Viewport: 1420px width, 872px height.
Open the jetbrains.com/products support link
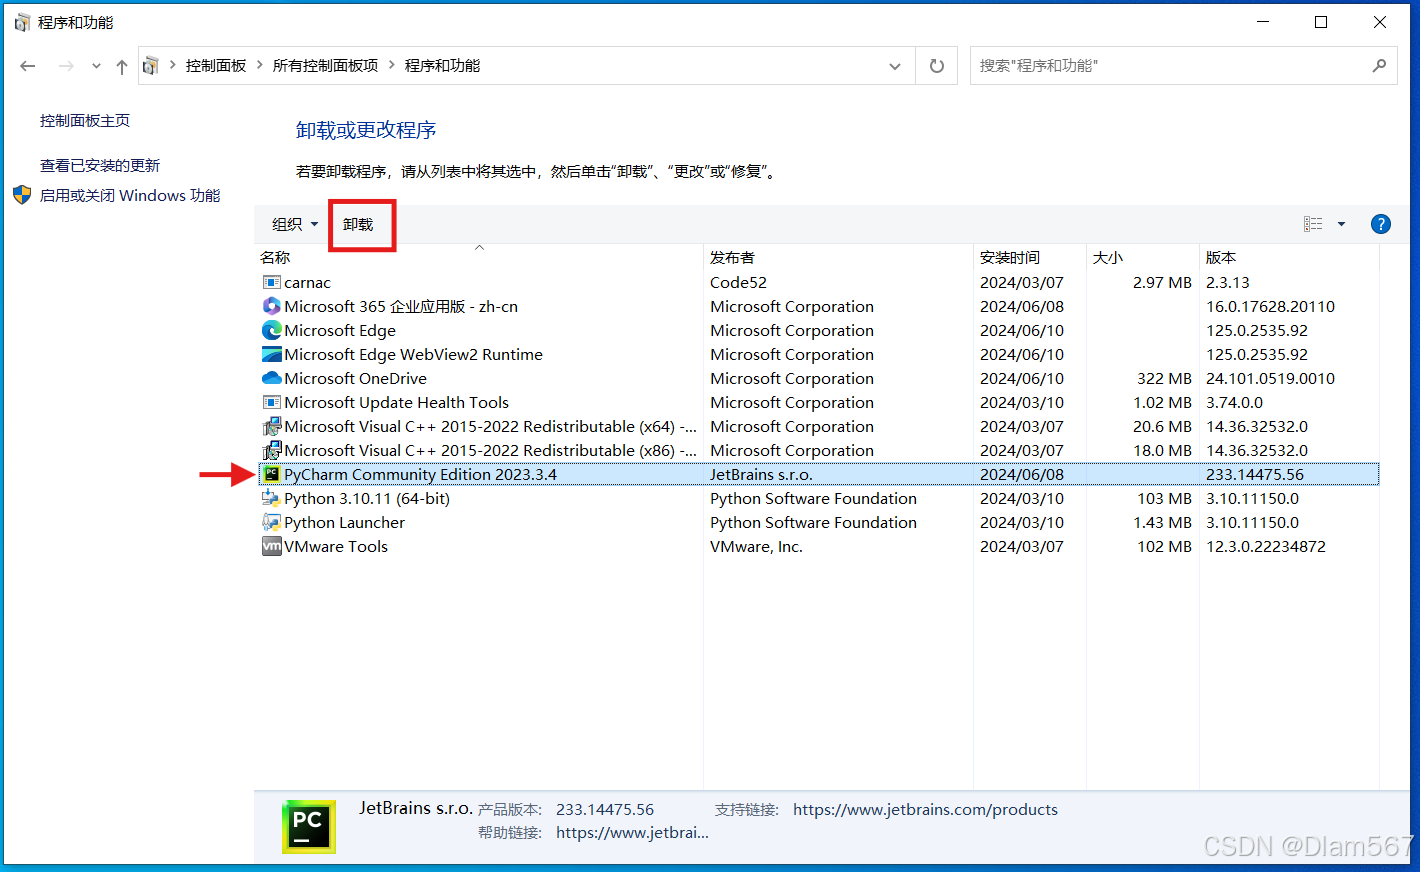coord(925,810)
